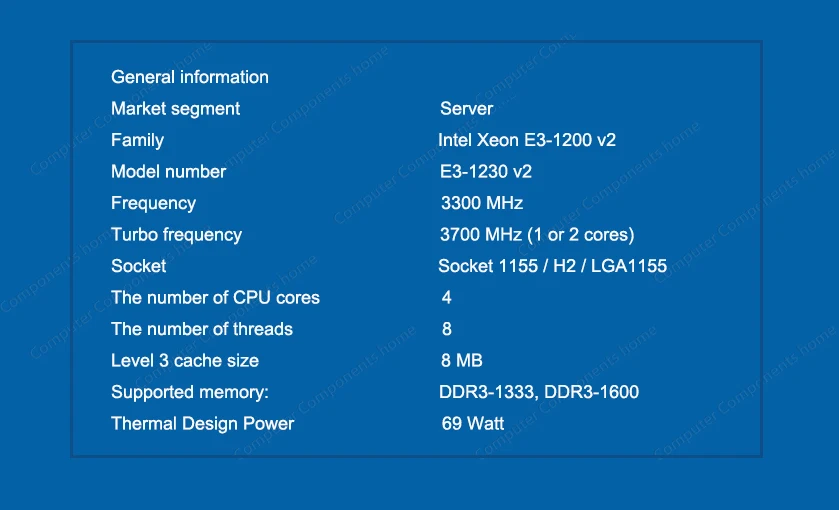The height and width of the screenshot is (510, 839).
Task: Click the 3300 MHz value
Action: pos(482,203)
